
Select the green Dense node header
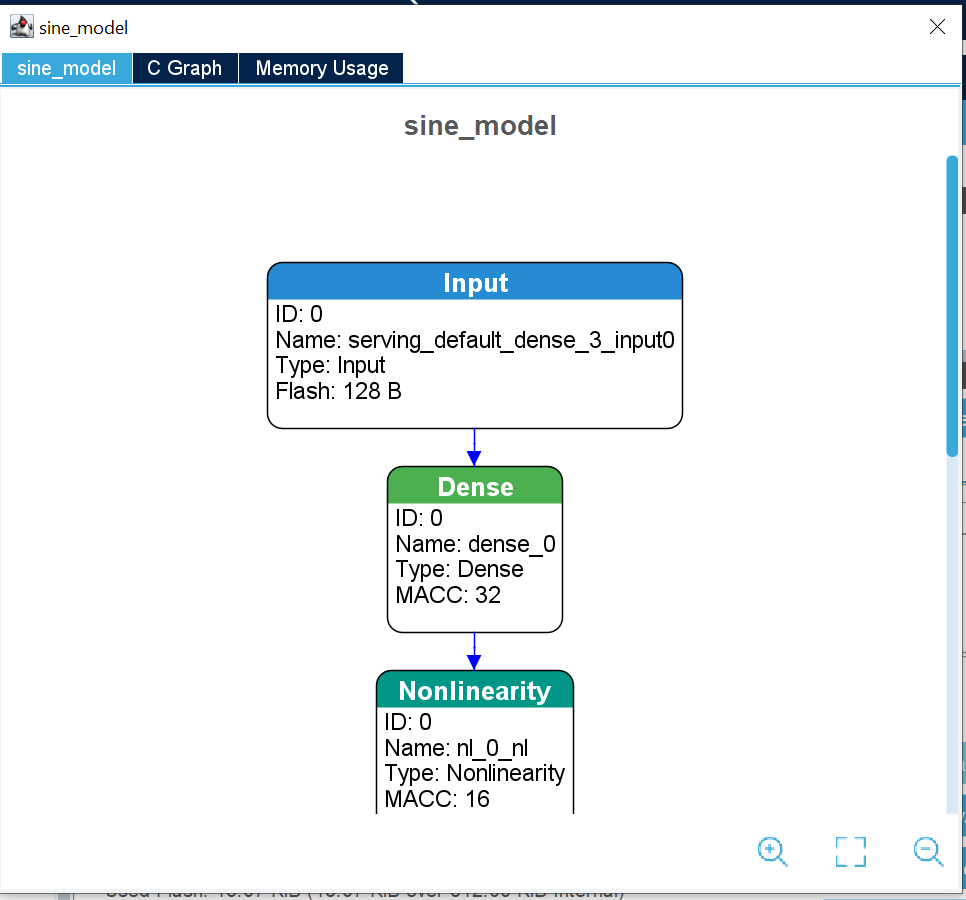pyautogui.click(x=475, y=487)
